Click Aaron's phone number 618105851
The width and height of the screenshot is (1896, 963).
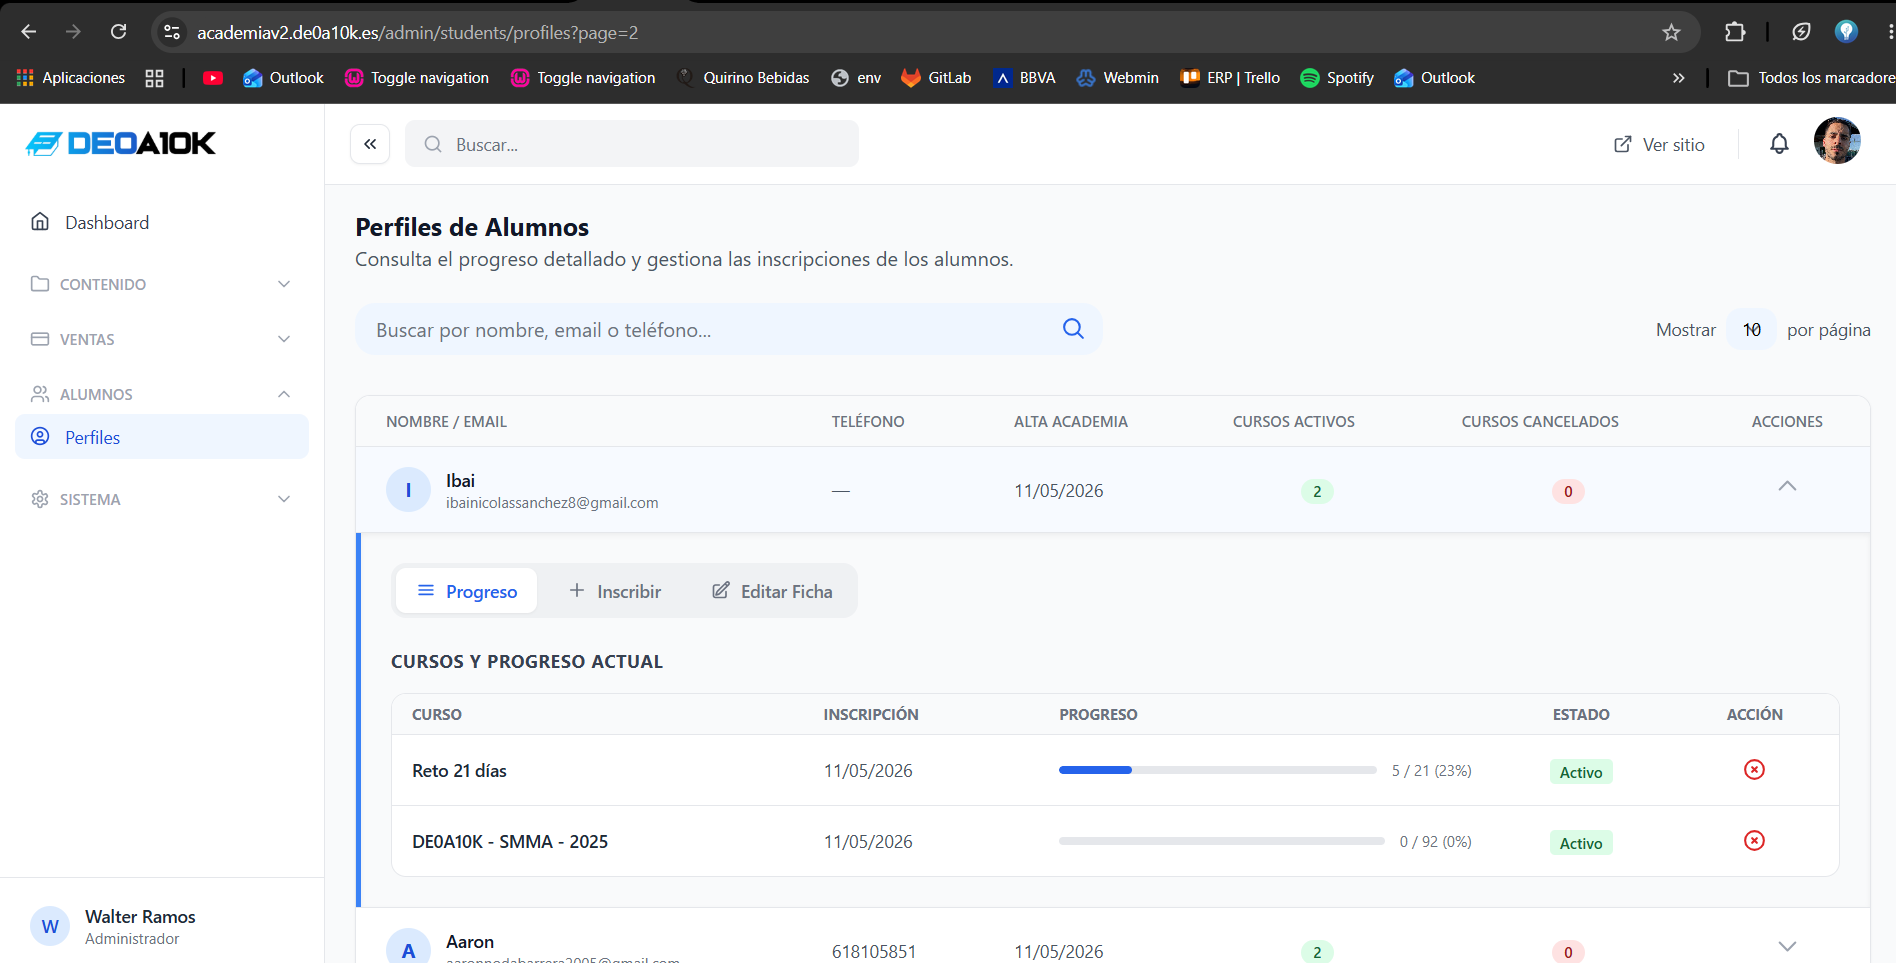click(874, 951)
